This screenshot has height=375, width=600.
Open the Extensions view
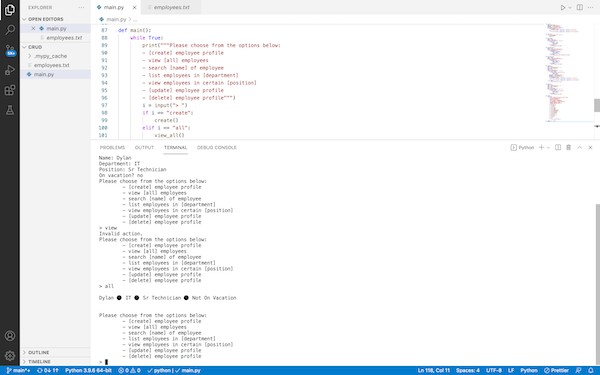[10, 90]
